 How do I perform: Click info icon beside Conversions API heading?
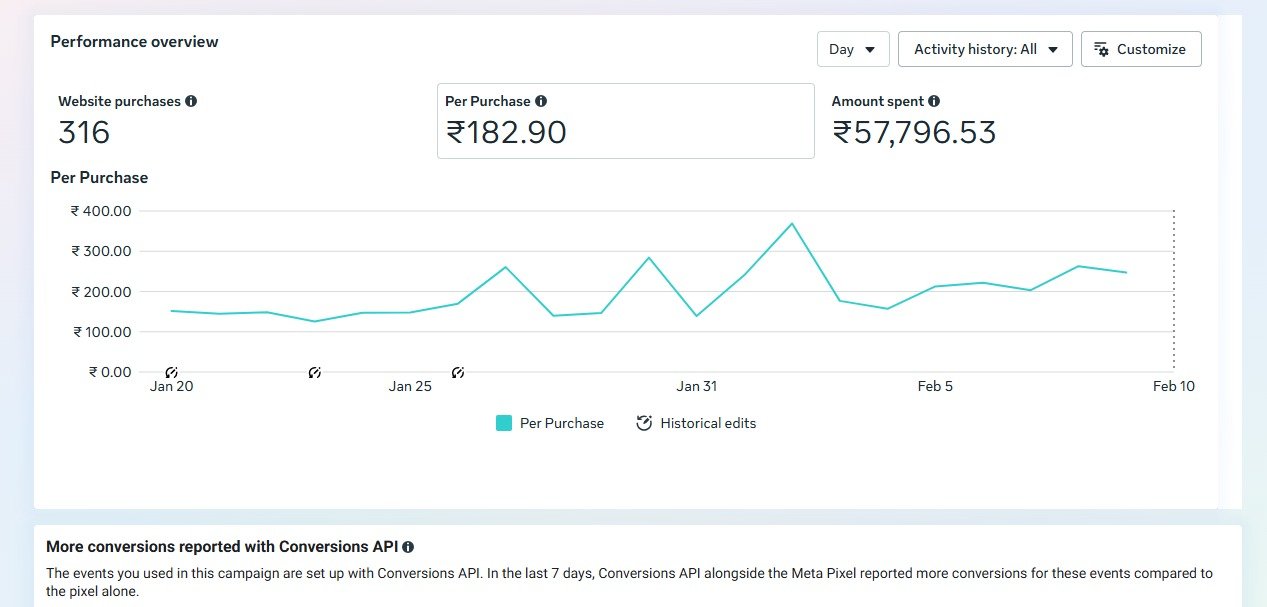(x=408, y=547)
